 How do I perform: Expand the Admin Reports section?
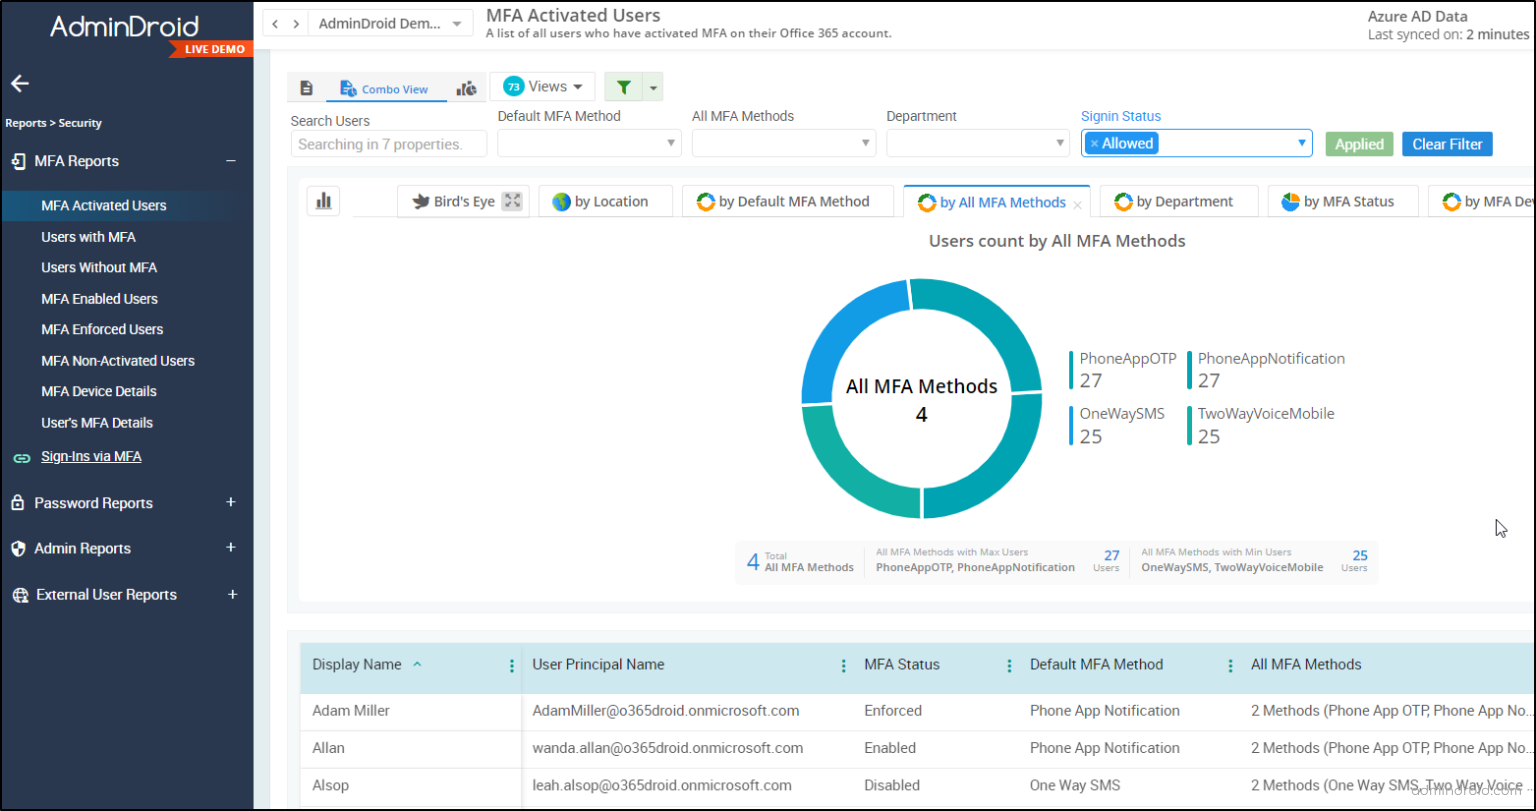click(231, 548)
